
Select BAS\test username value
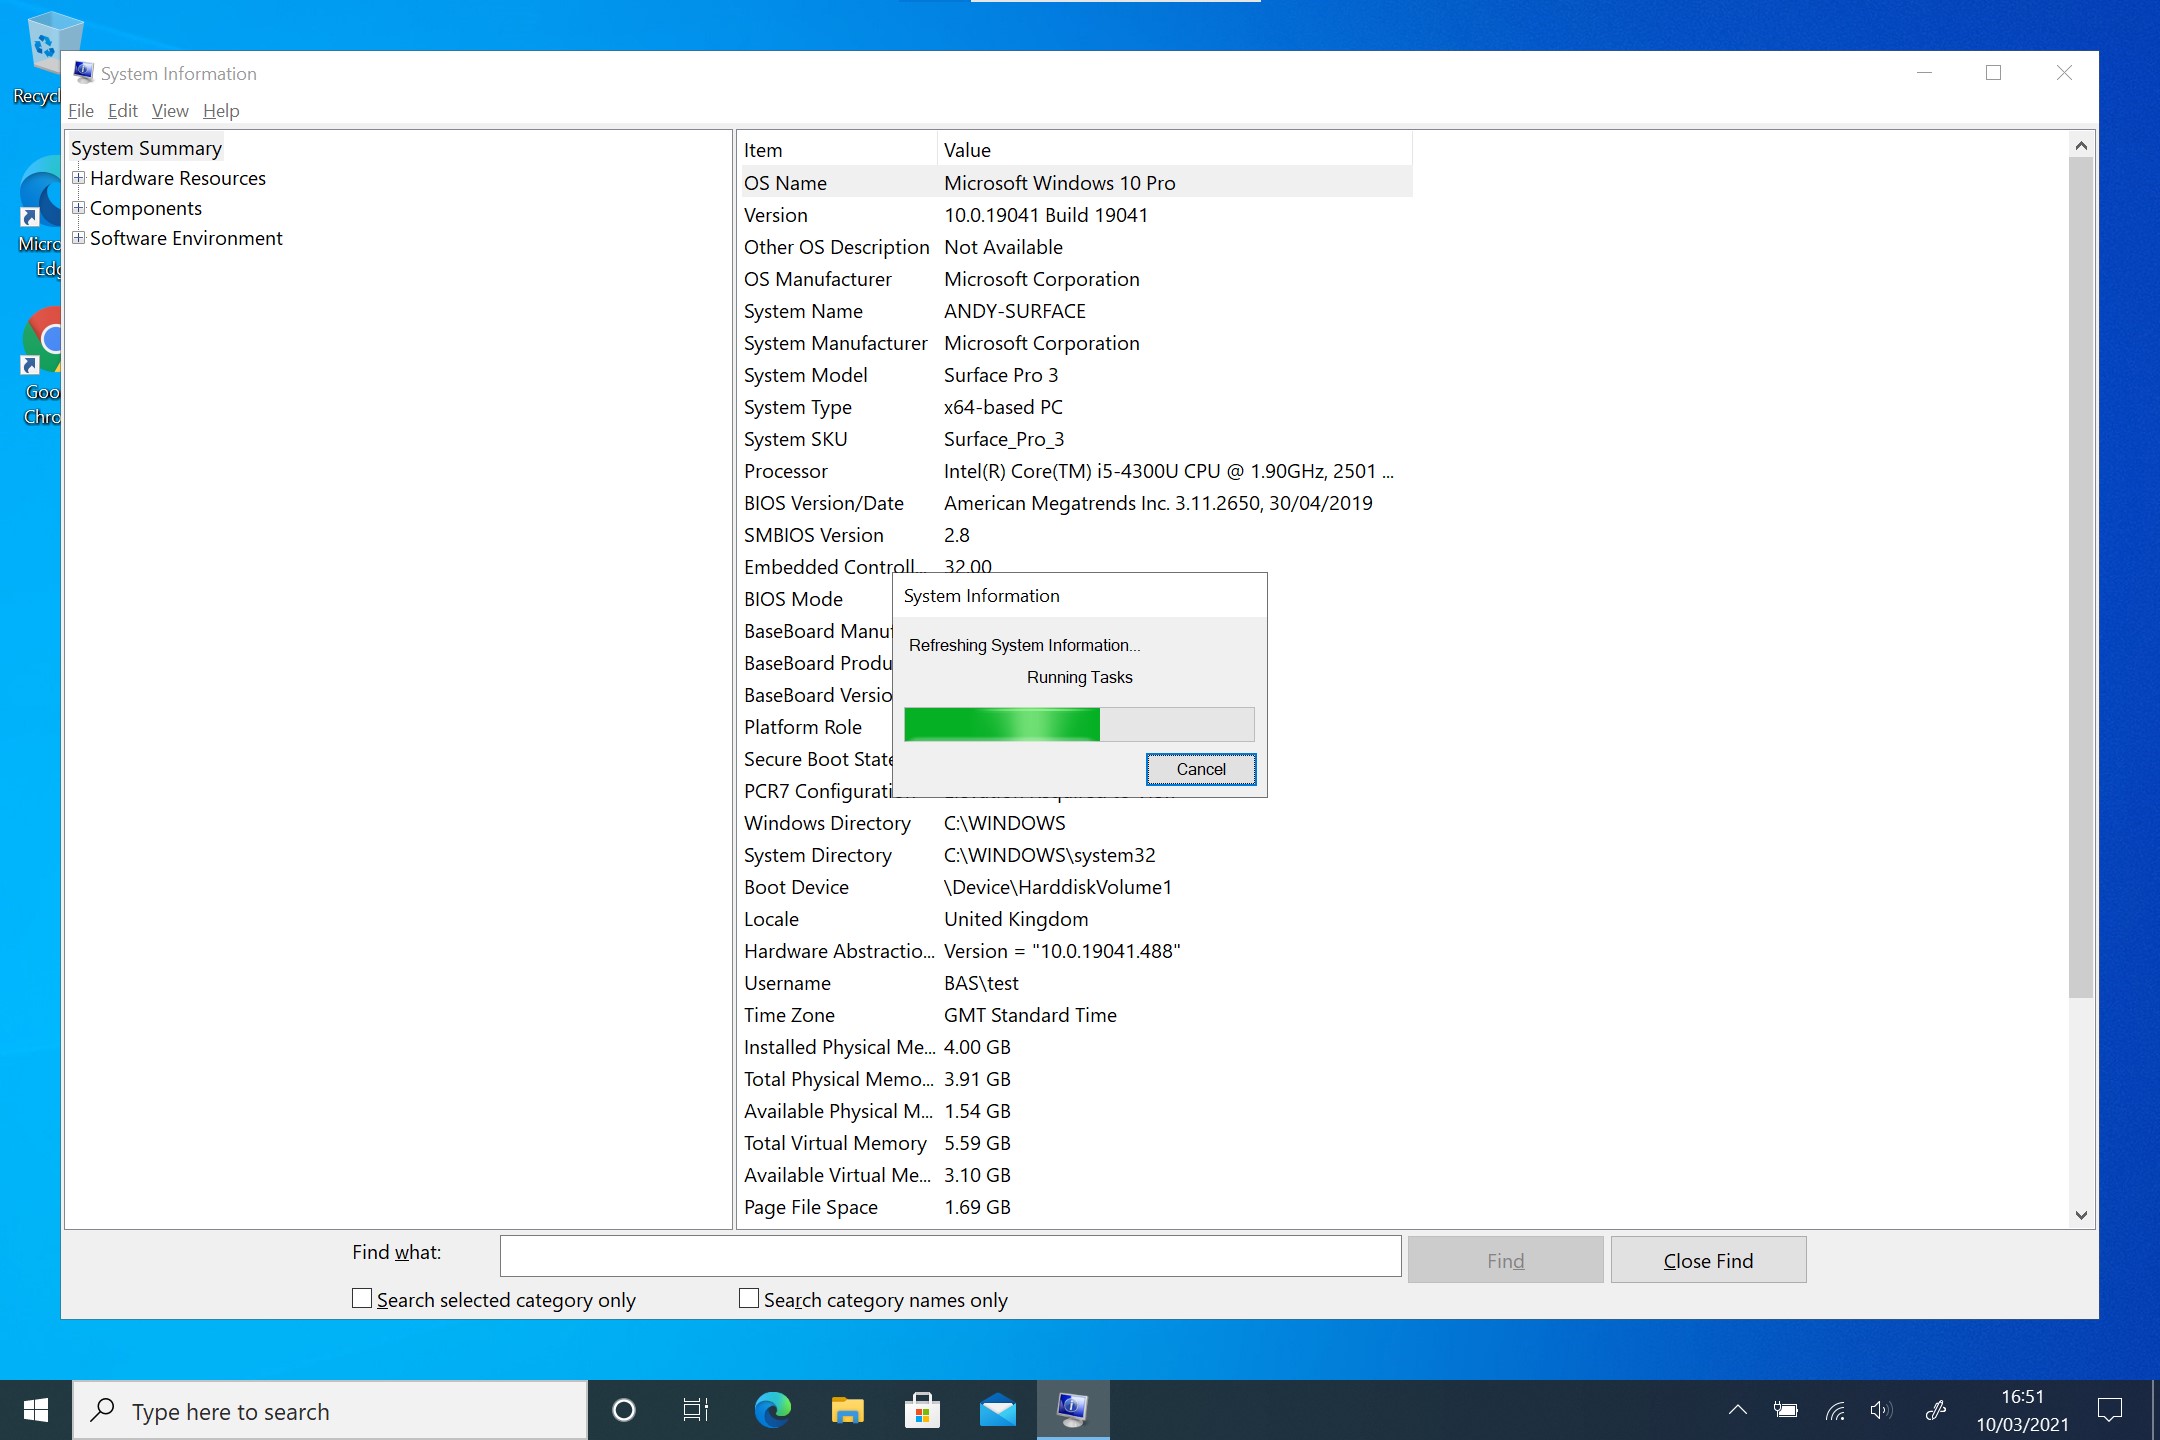point(981,983)
